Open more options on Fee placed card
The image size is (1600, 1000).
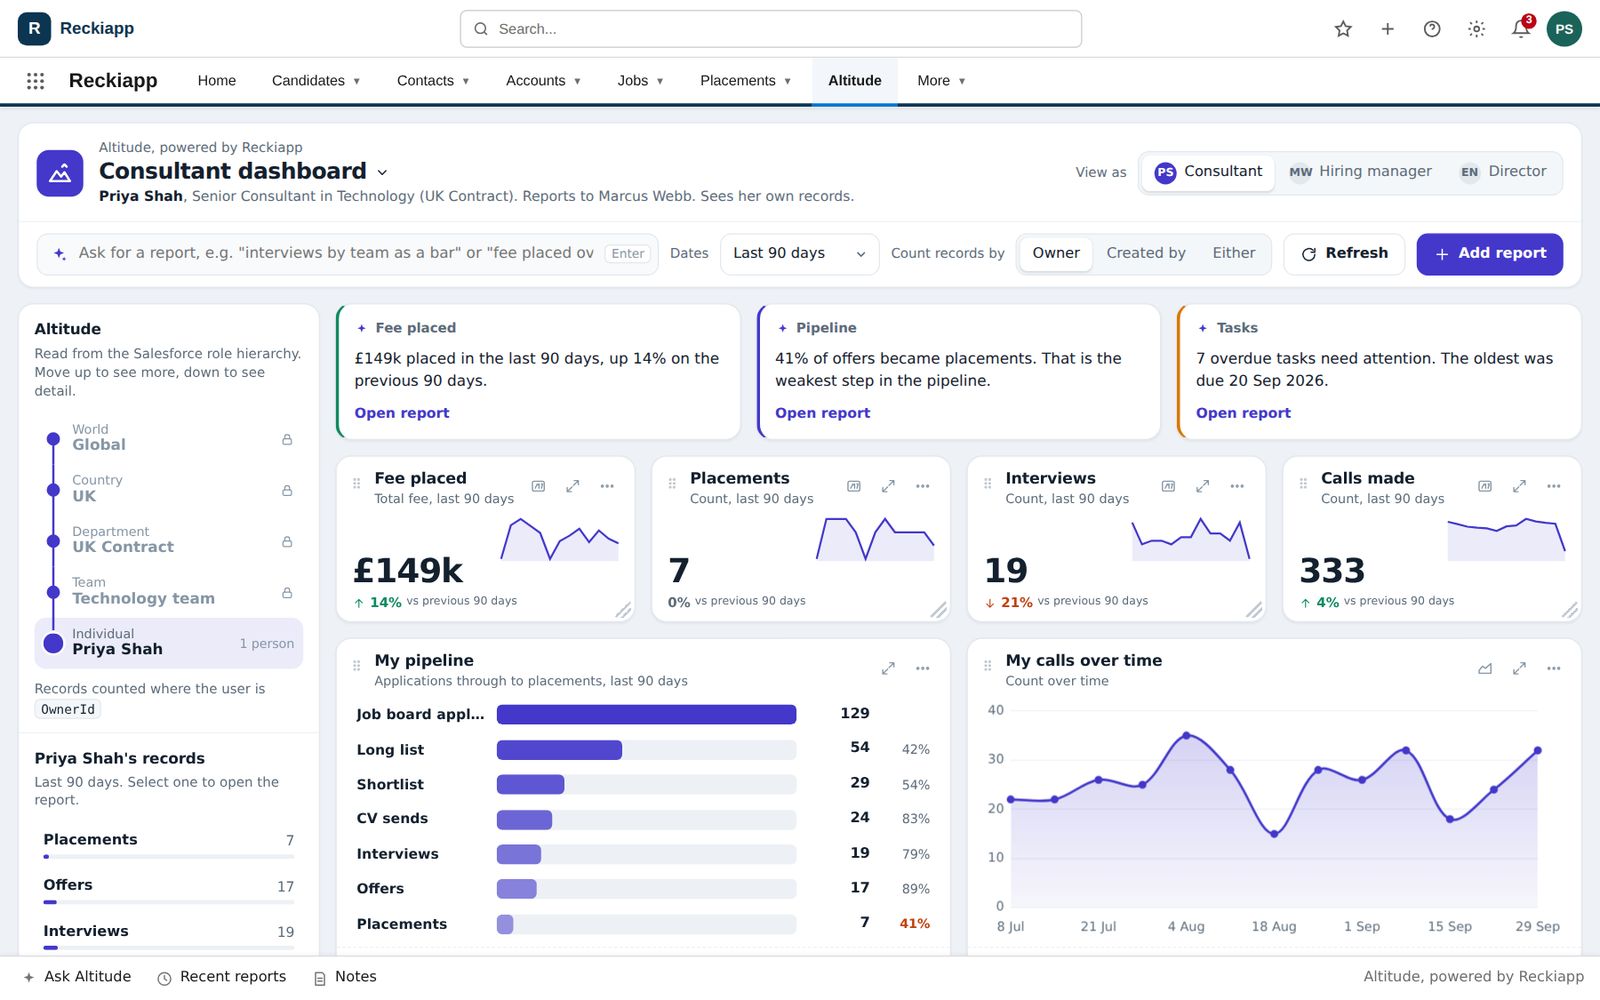pyautogui.click(x=607, y=486)
